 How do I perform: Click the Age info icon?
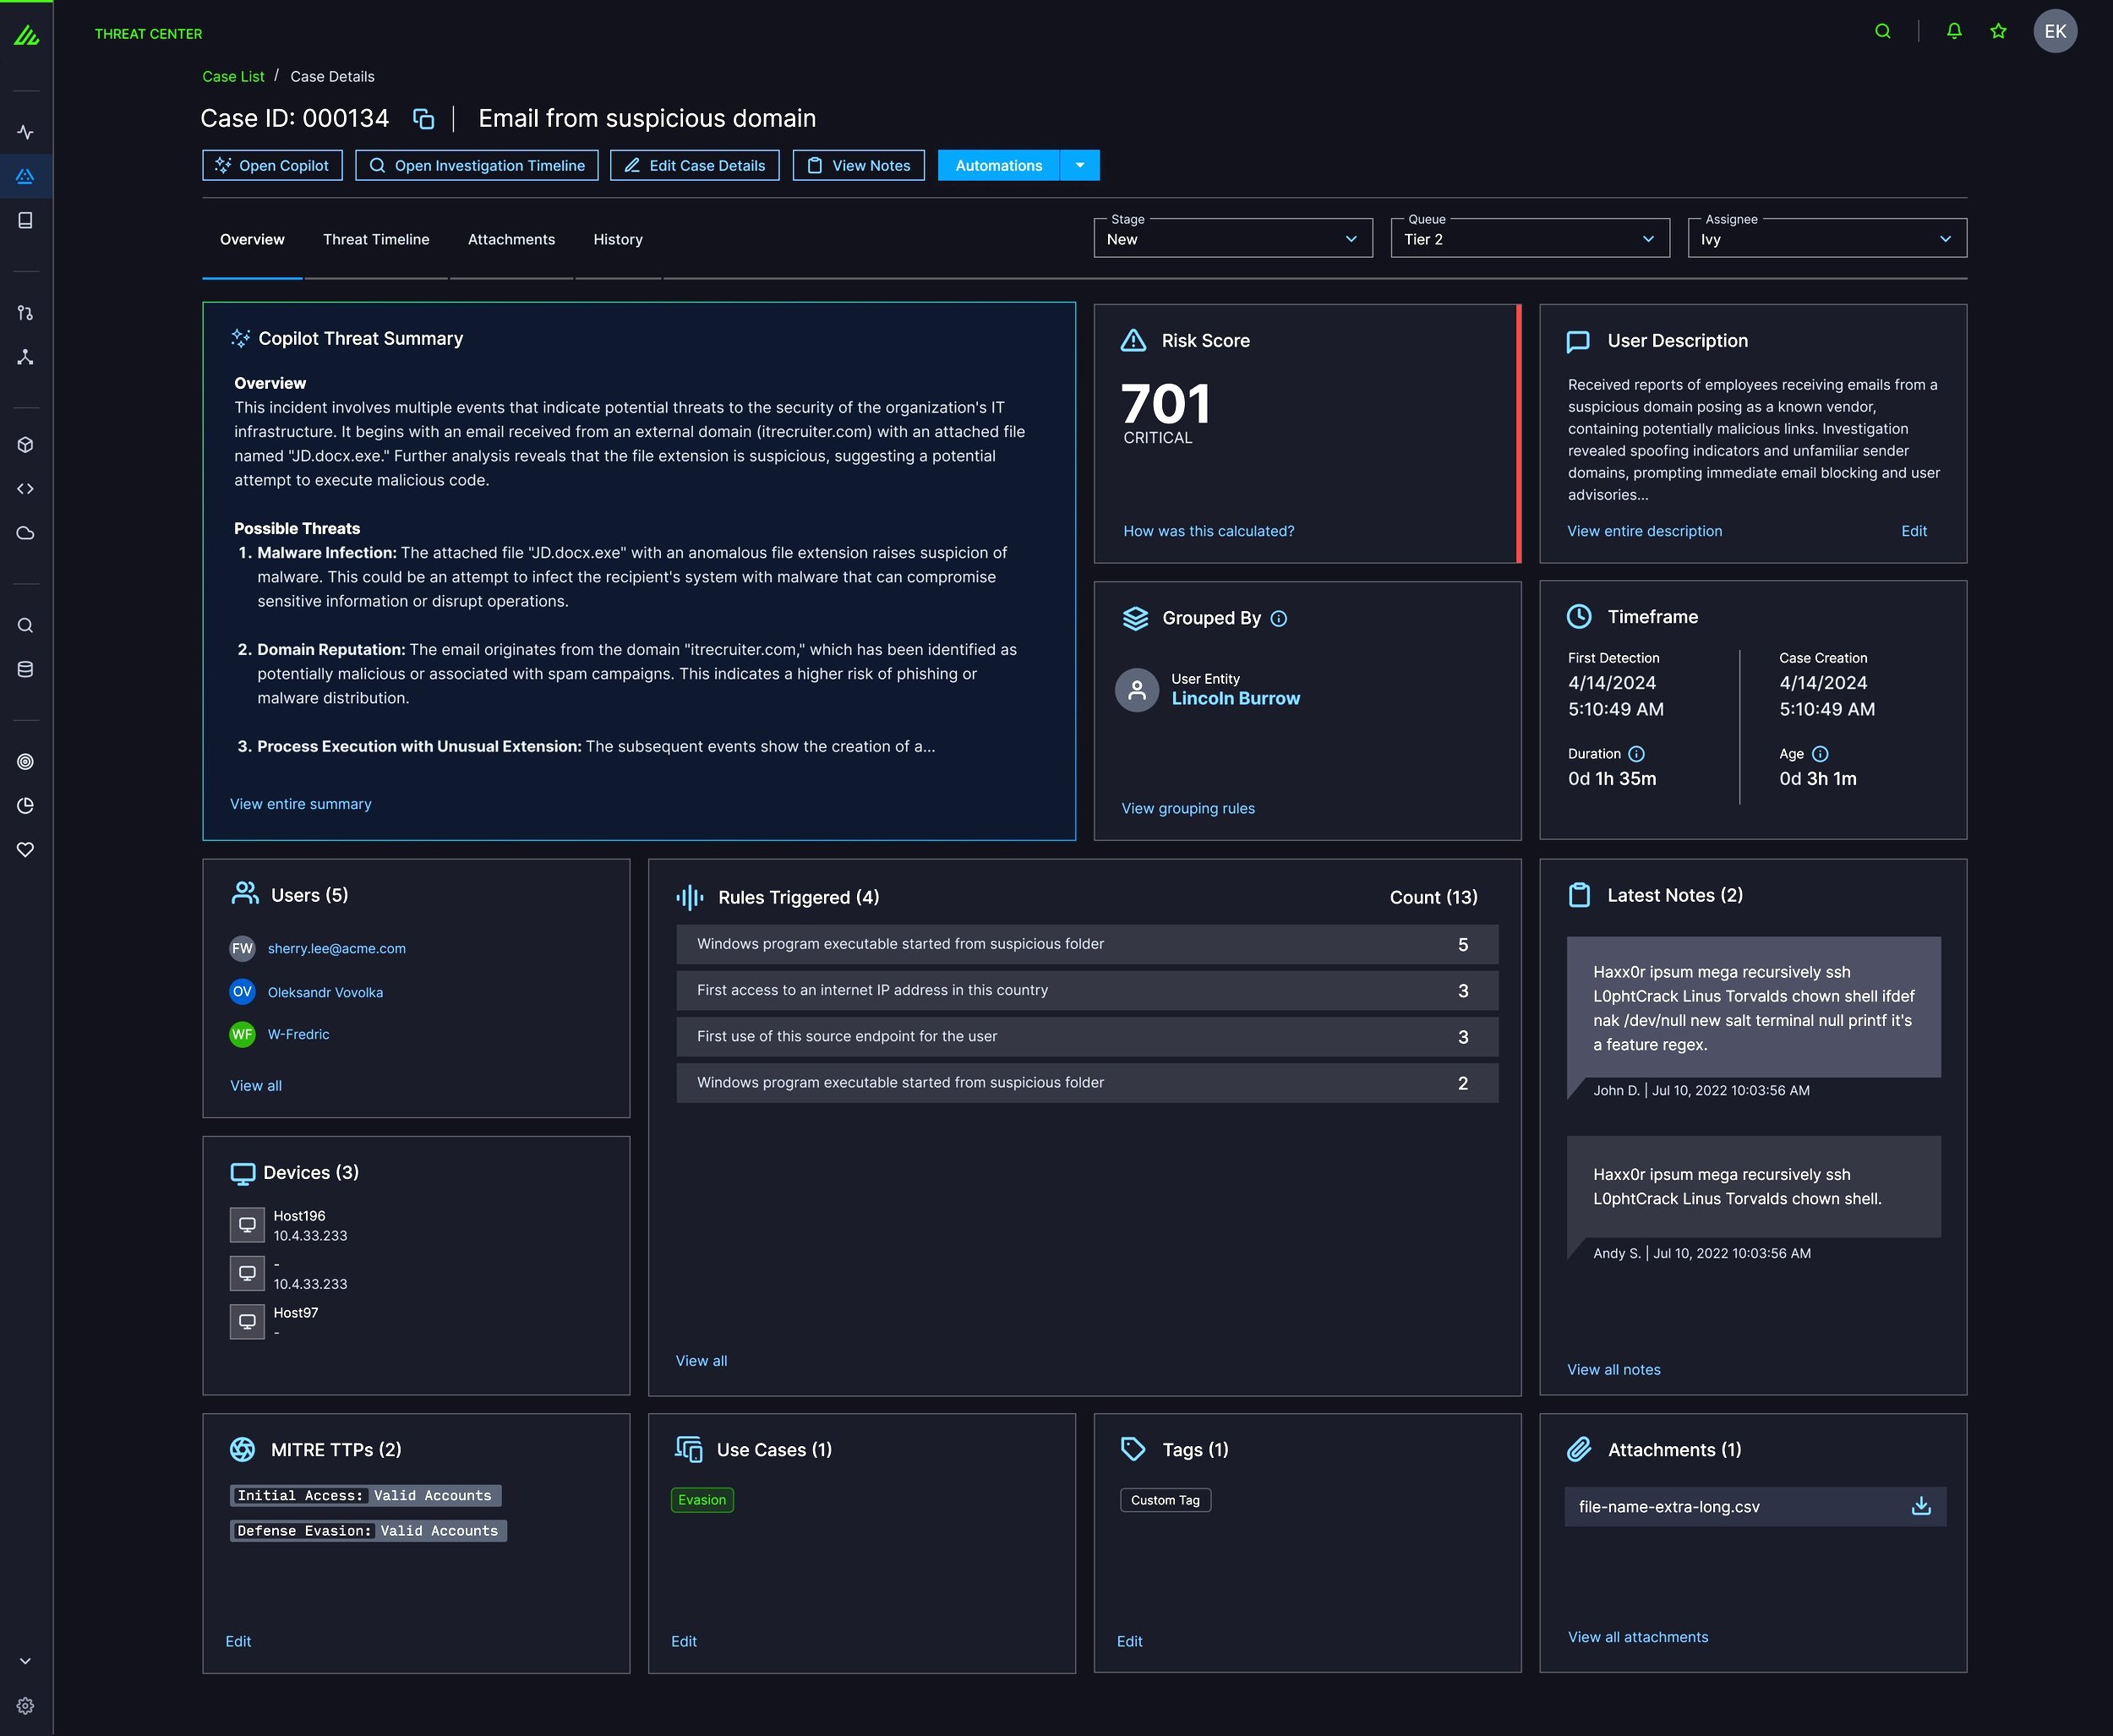(1820, 754)
